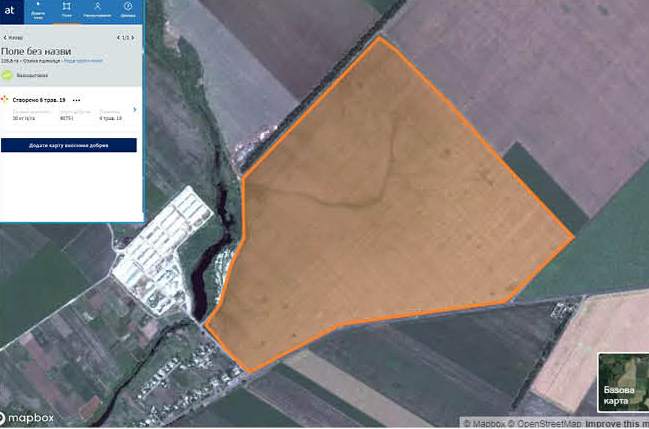Switch base map via Базова карта thumbnail

tap(623, 382)
